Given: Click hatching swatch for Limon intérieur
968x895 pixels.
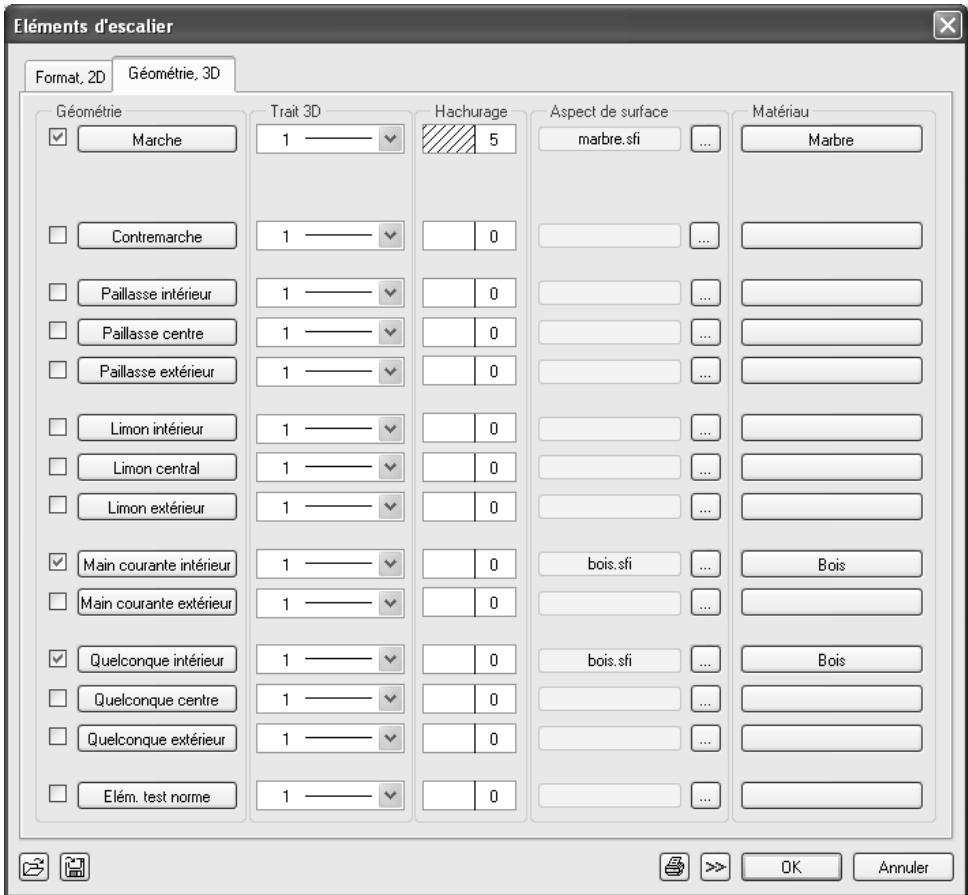Looking at the screenshot, I should coord(449,428).
